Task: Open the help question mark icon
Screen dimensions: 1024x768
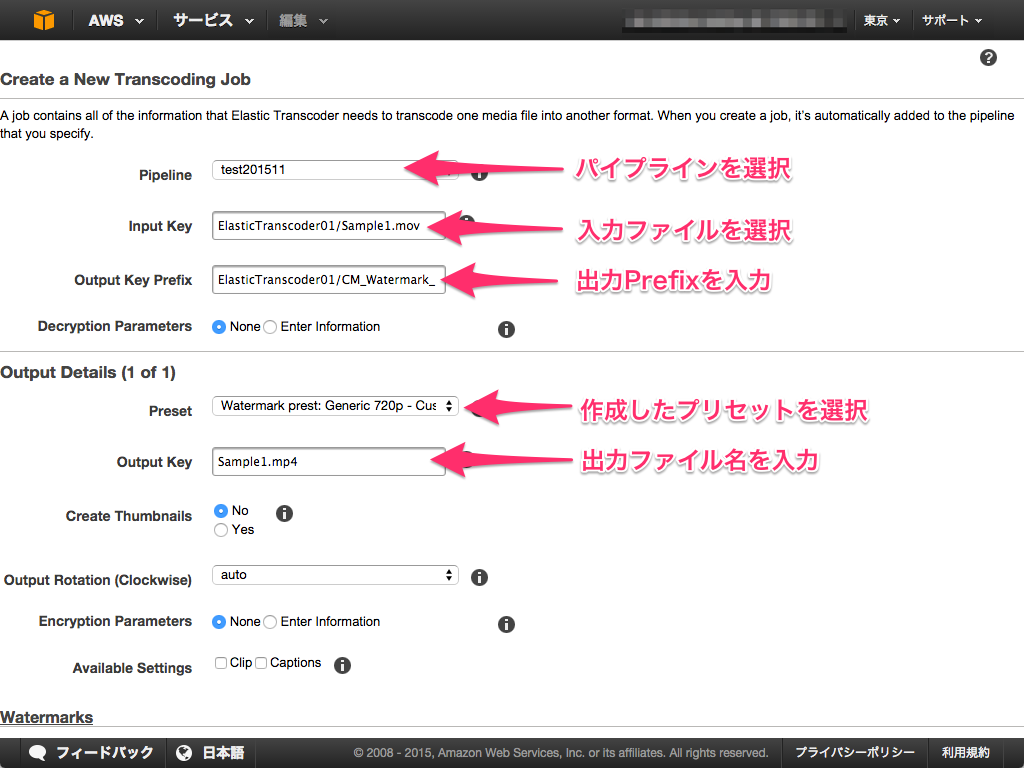Action: coord(988,58)
